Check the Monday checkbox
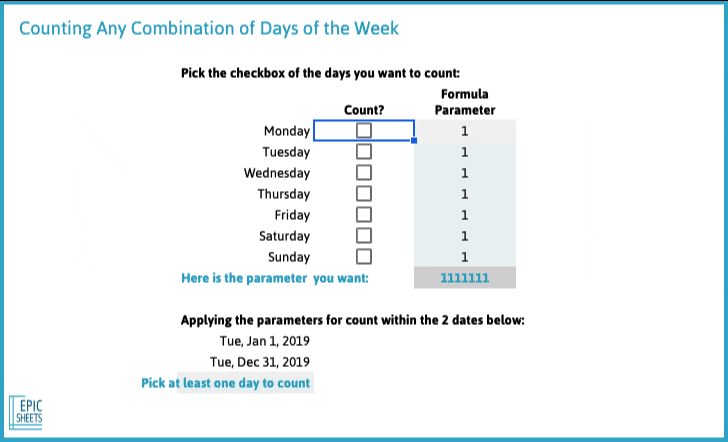Image resolution: width=728 pixels, height=442 pixels. [364, 130]
